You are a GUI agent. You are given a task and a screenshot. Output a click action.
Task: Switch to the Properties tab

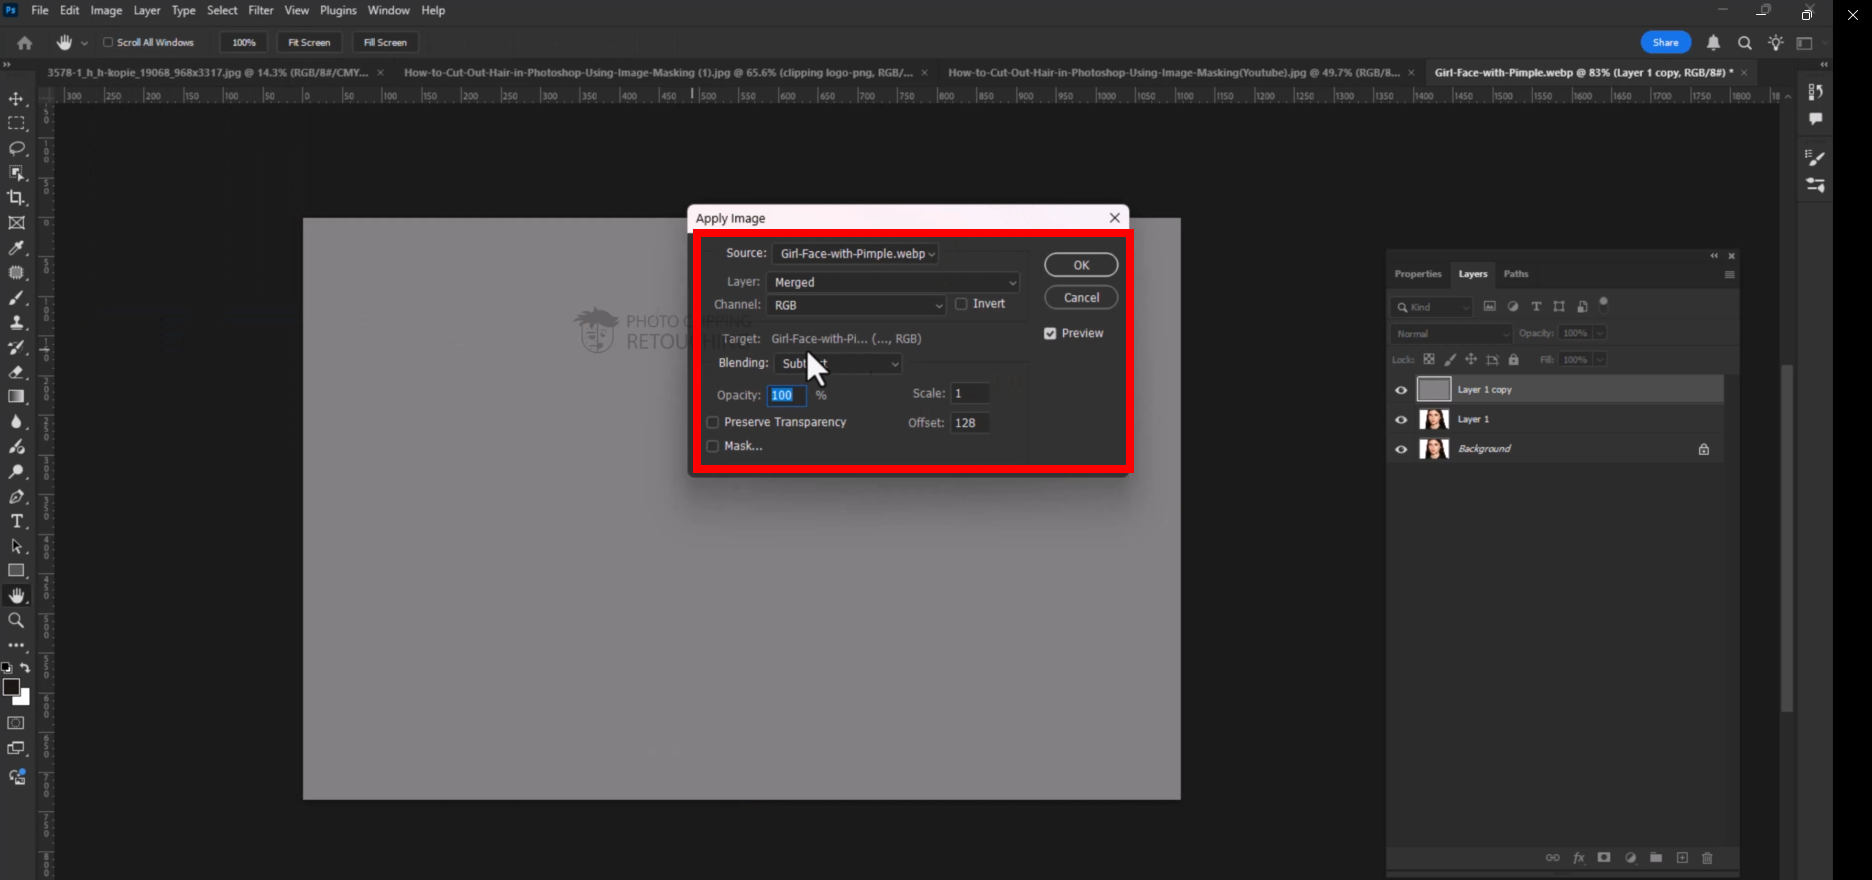tap(1418, 274)
